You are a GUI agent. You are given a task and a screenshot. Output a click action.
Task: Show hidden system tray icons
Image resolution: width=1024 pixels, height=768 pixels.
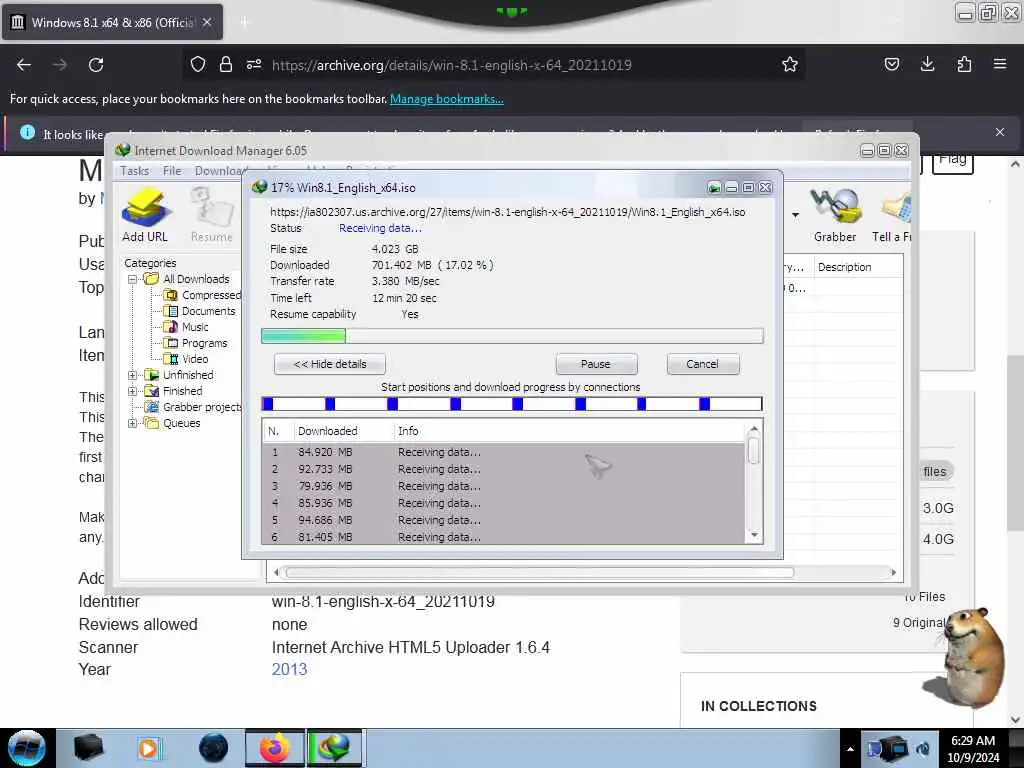[850, 749]
